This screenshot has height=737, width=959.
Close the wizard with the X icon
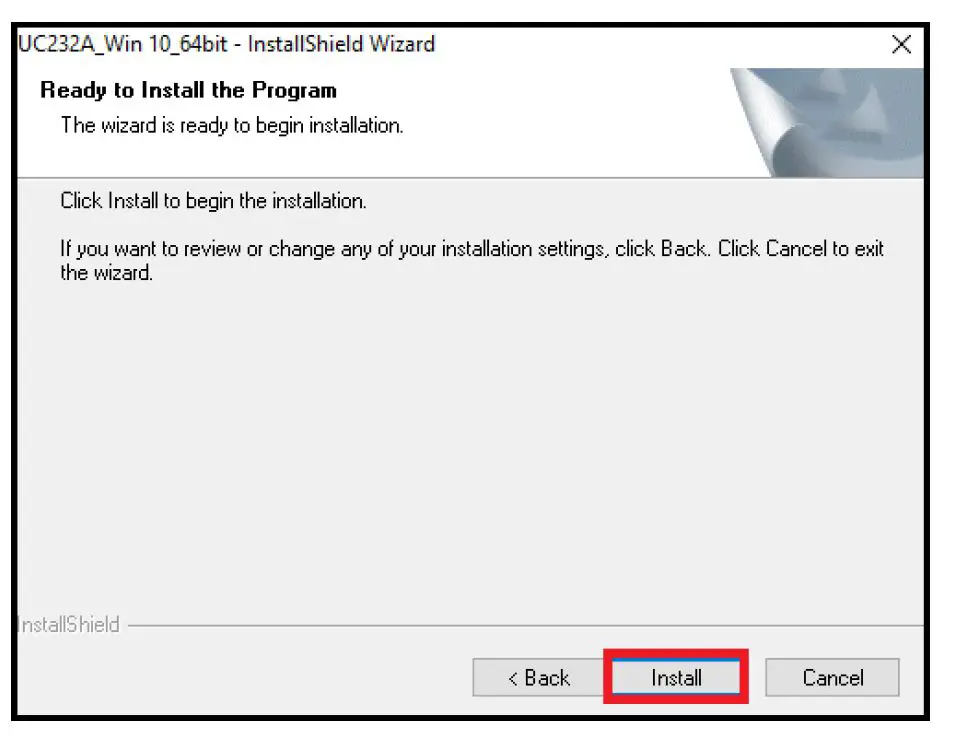902,44
